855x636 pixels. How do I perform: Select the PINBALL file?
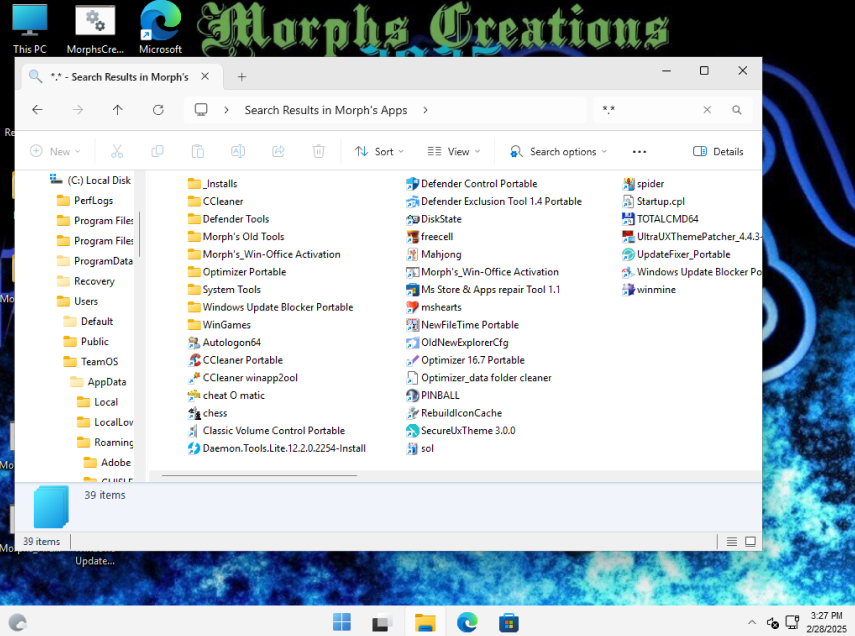(433, 395)
